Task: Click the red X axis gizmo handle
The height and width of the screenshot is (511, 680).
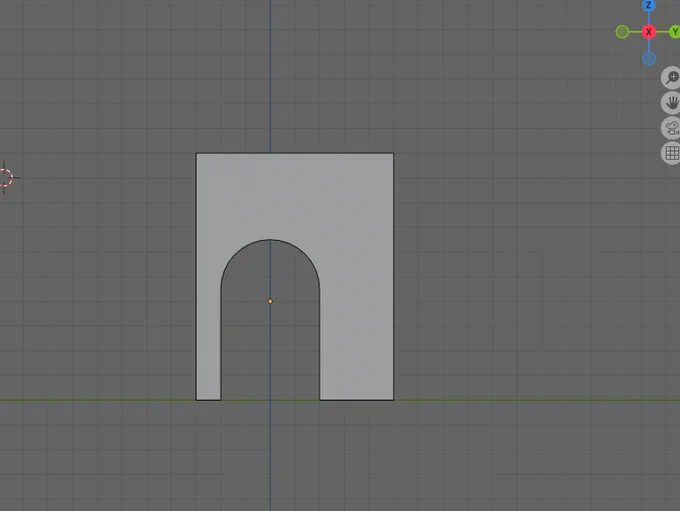Action: coord(649,32)
